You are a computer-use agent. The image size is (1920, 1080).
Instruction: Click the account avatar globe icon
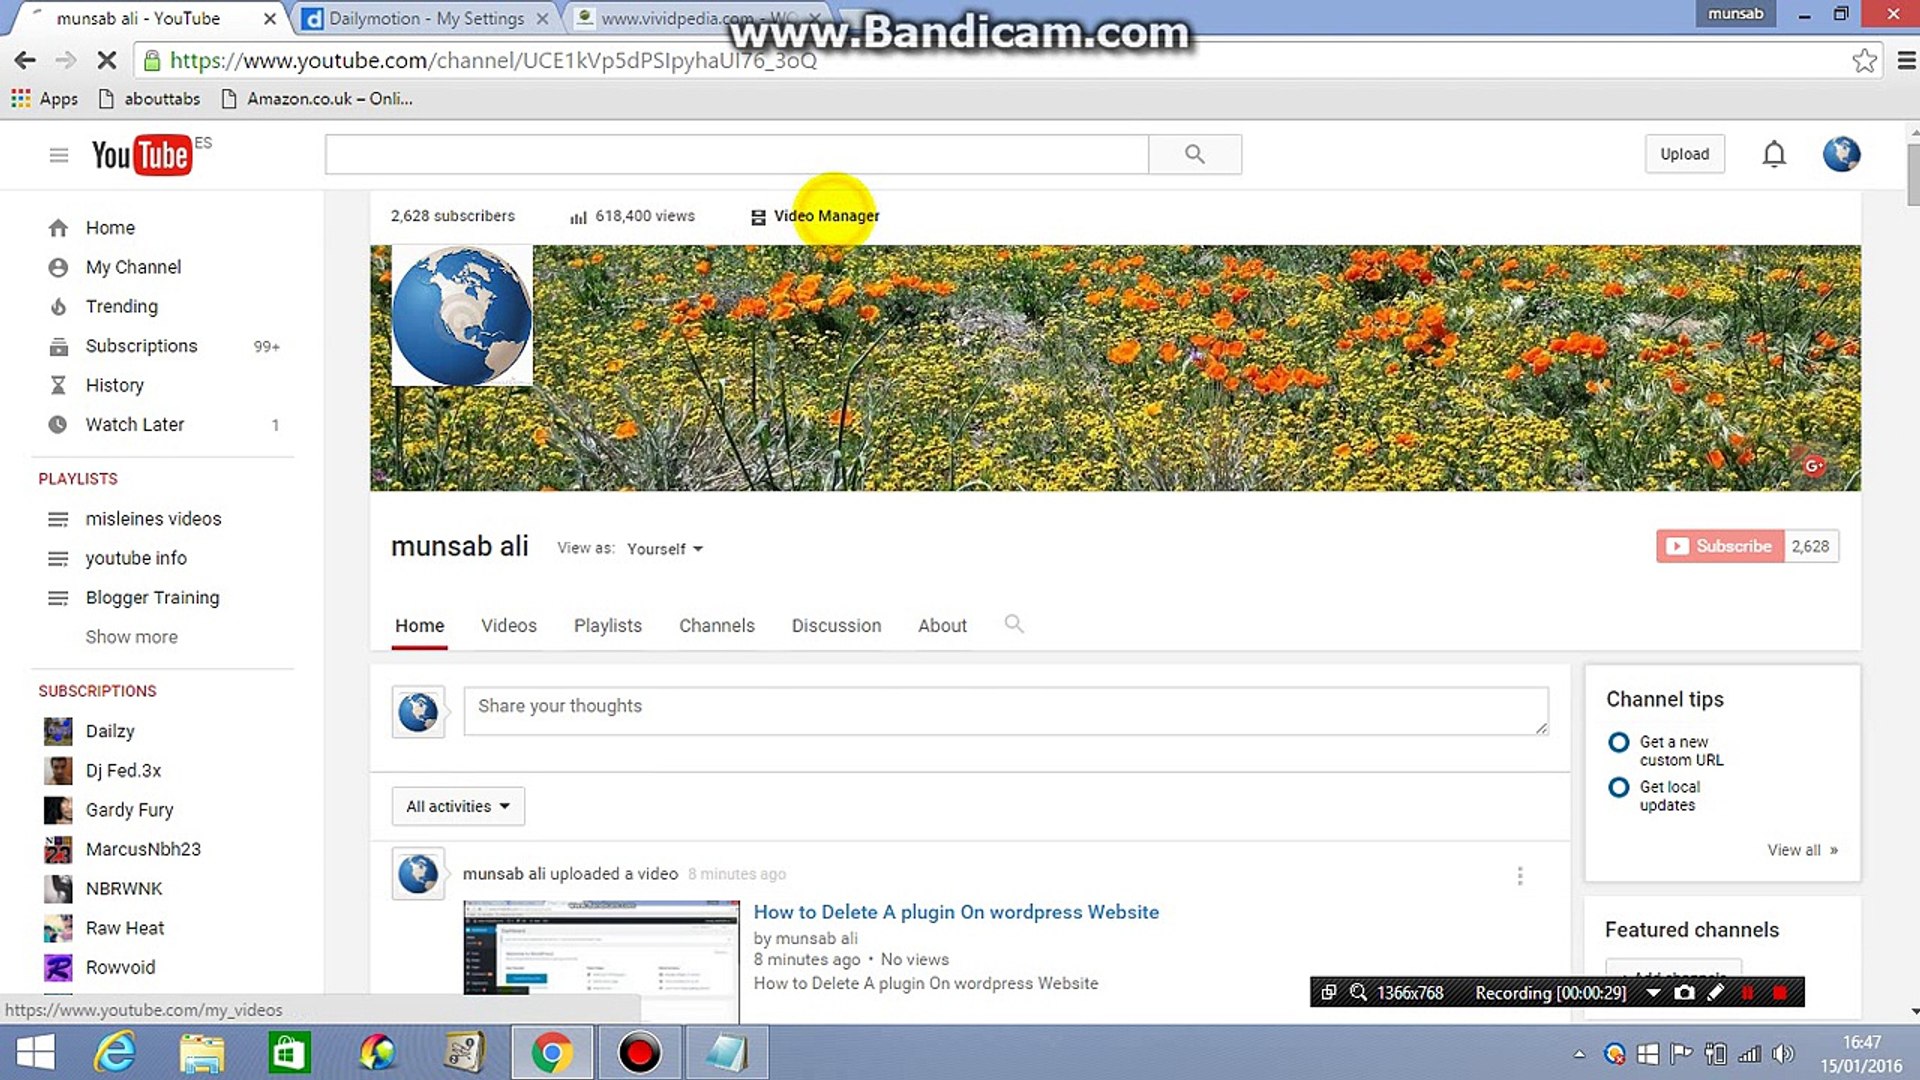(1841, 154)
